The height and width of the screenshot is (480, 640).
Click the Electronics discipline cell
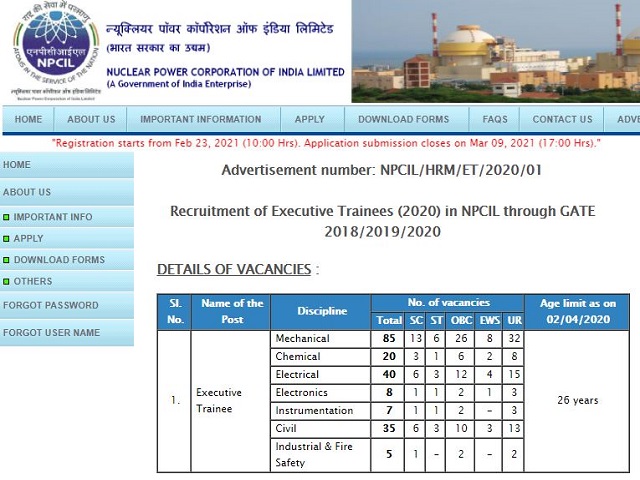click(x=320, y=392)
